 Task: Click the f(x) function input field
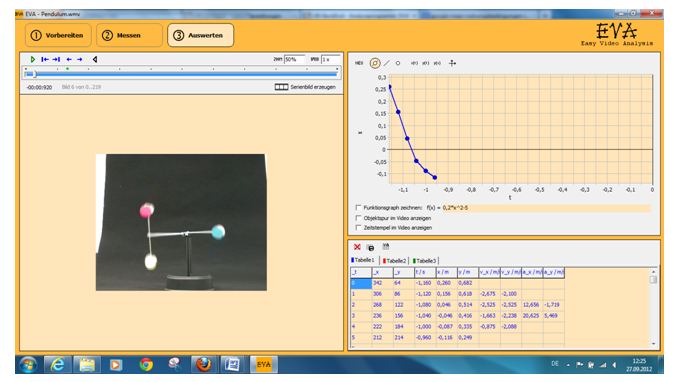546,208
